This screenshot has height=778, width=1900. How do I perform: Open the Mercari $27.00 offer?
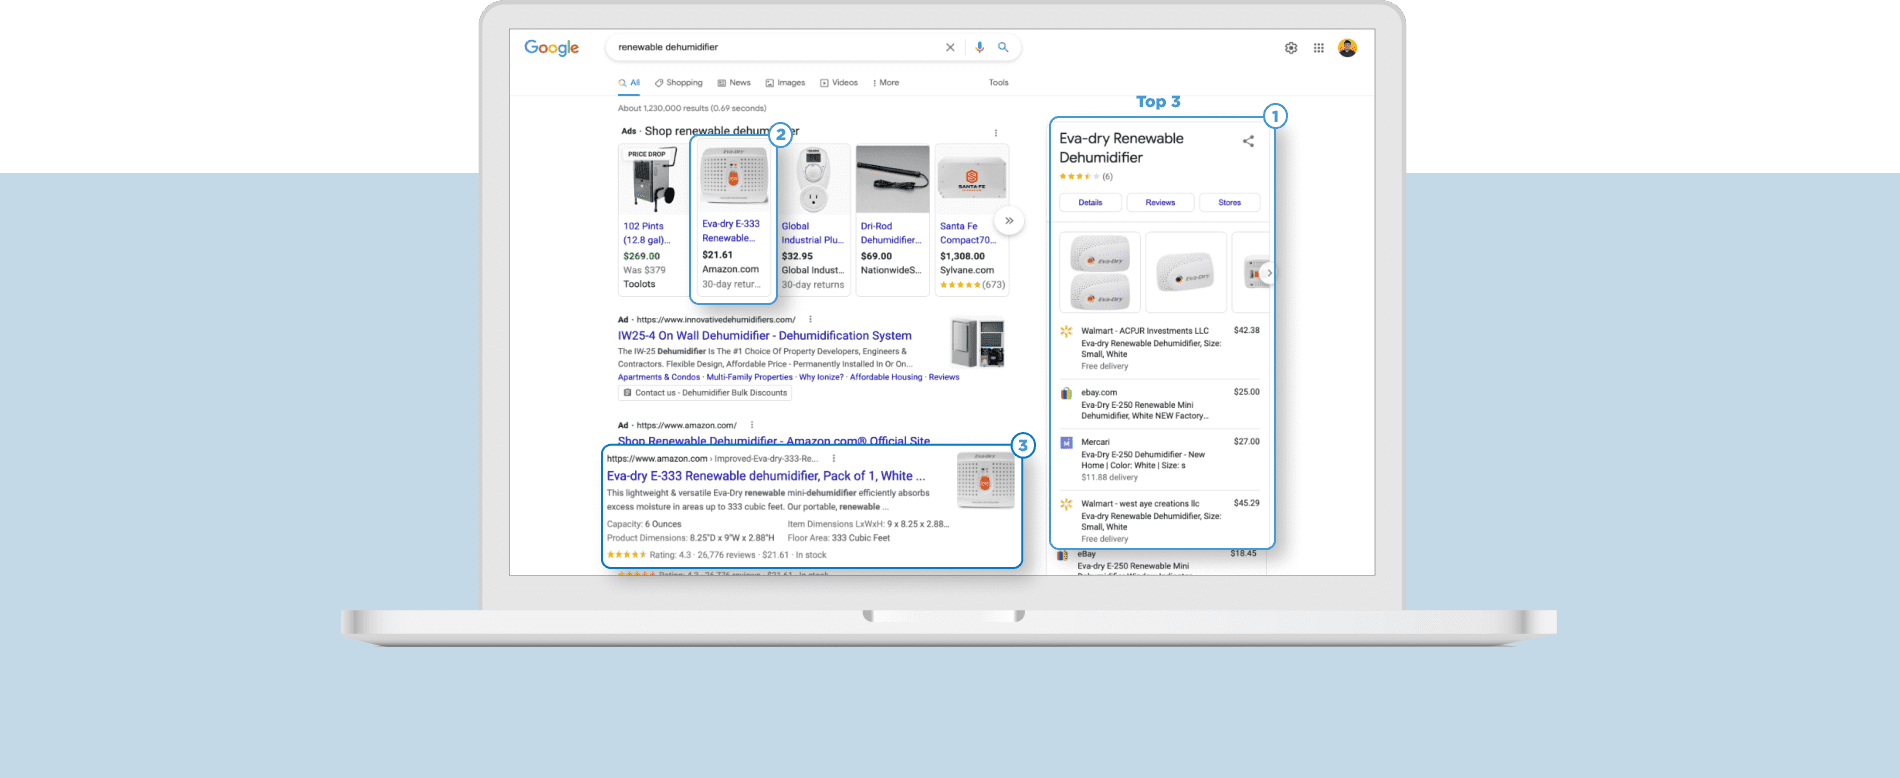click(x=1160, y=459)
